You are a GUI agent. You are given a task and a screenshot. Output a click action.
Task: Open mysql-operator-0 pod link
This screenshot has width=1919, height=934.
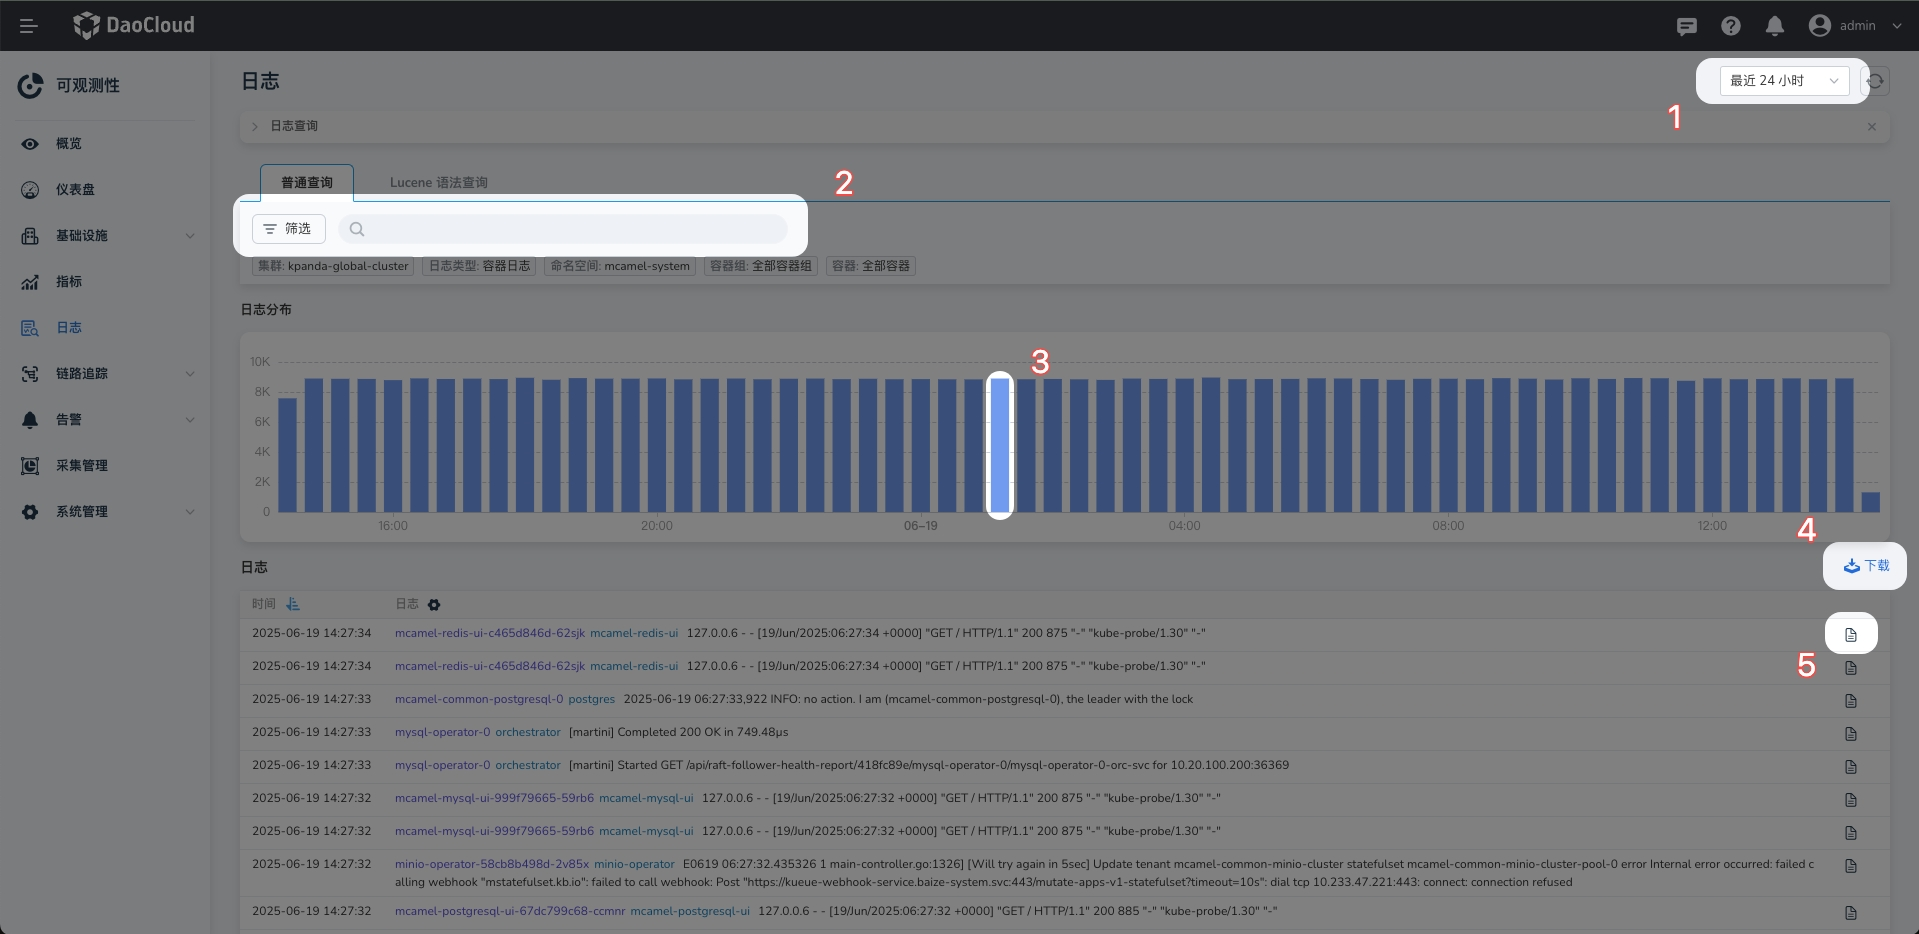442,732
